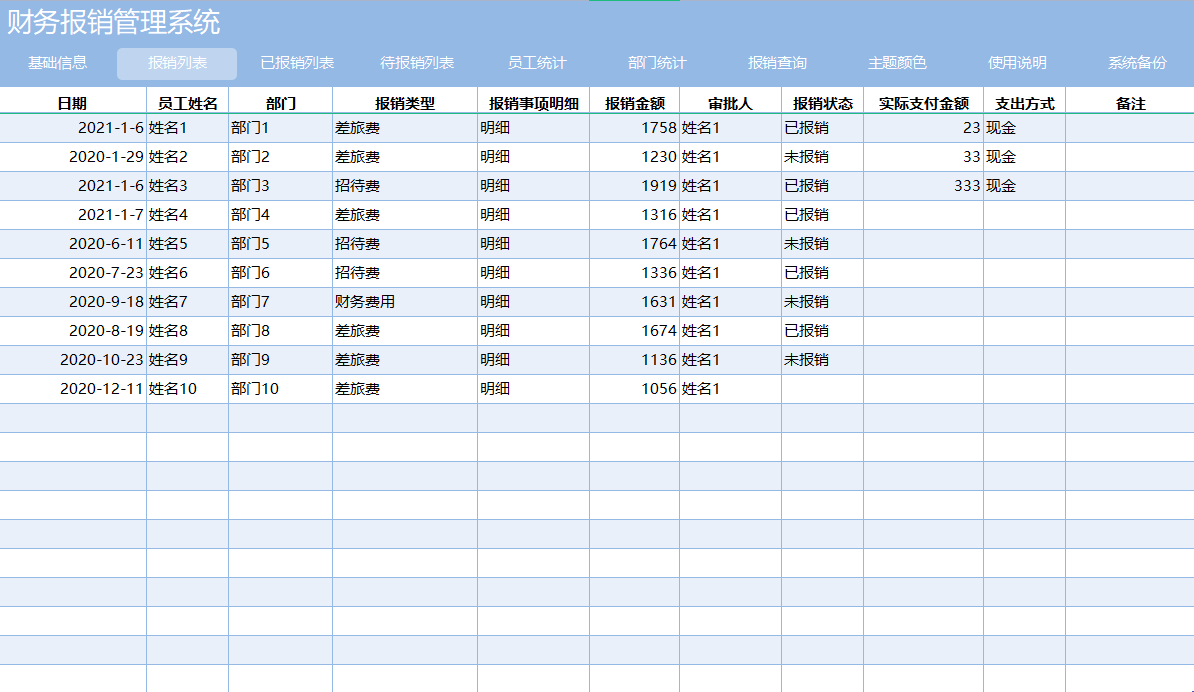
Task: Switch to the 已报销列表 tab
Action: click(297, 63)
